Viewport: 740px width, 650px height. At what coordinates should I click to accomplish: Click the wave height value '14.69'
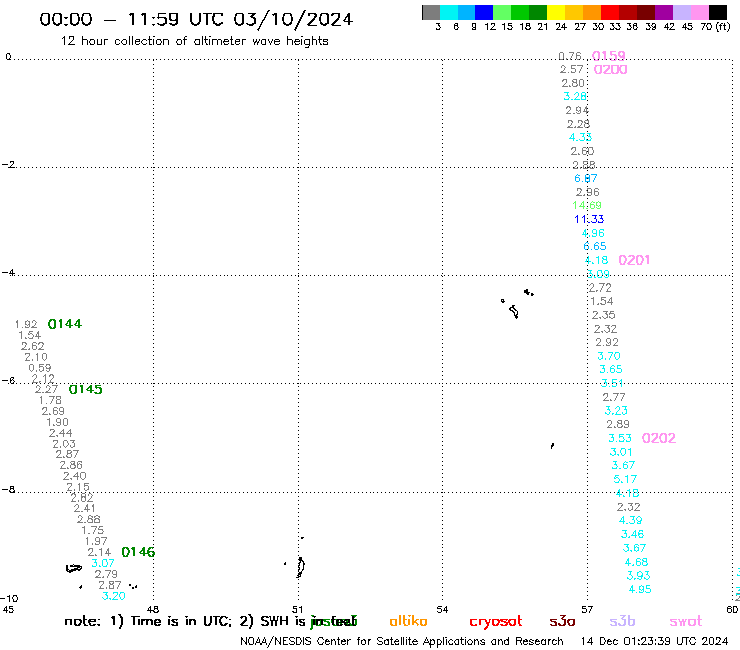587,205
